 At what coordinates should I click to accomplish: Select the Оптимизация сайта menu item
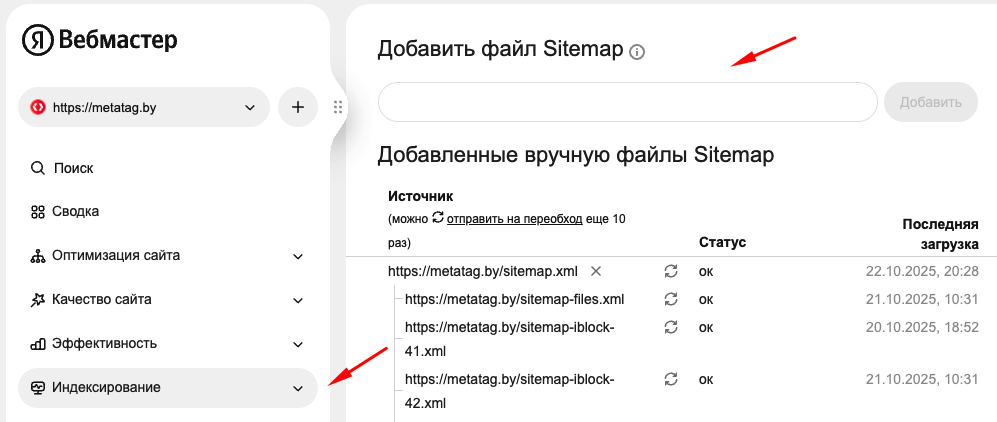tap(168, 255)
